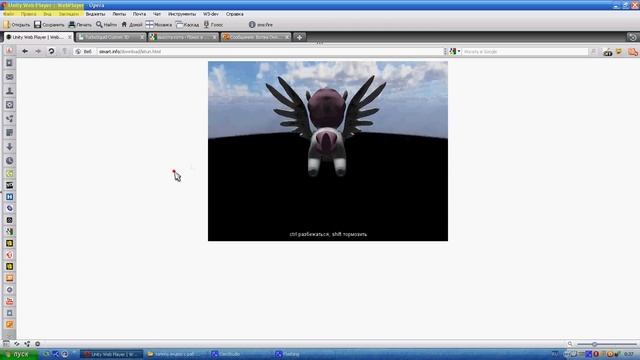Image resolution: width=640 pixels, height=360 pixels.
Task: Click the Save floppy disk toolbar button
Action: pyautogui.click(x=49, y=25)
